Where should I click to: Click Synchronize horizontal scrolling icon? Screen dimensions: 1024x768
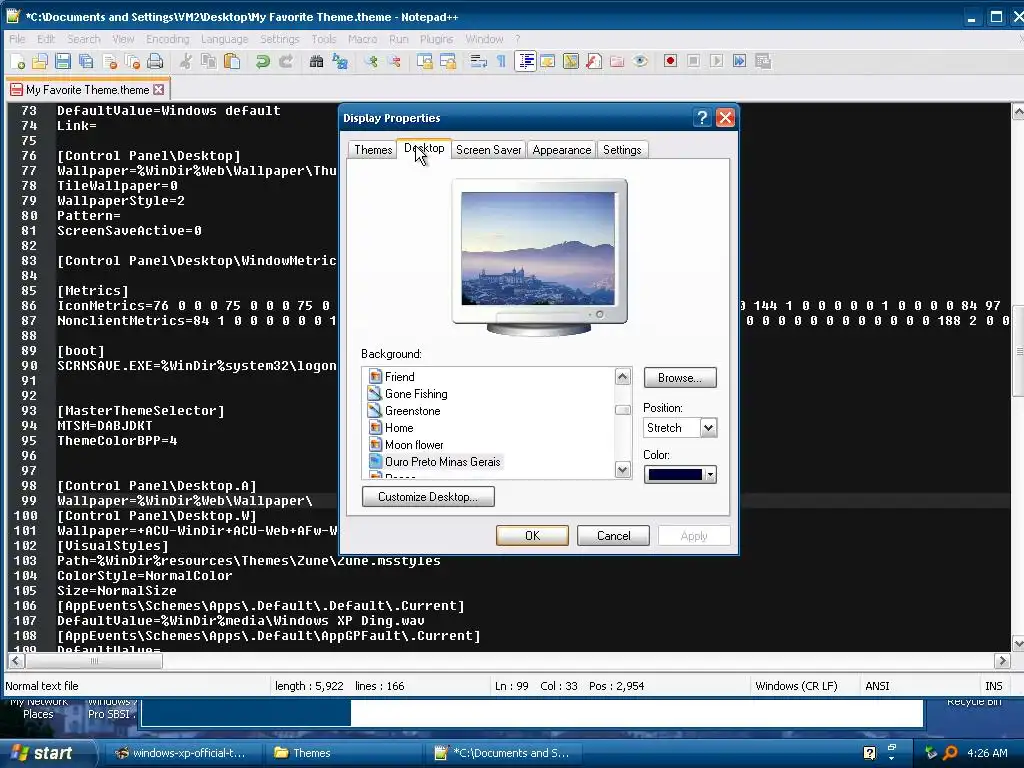[448, 61]
